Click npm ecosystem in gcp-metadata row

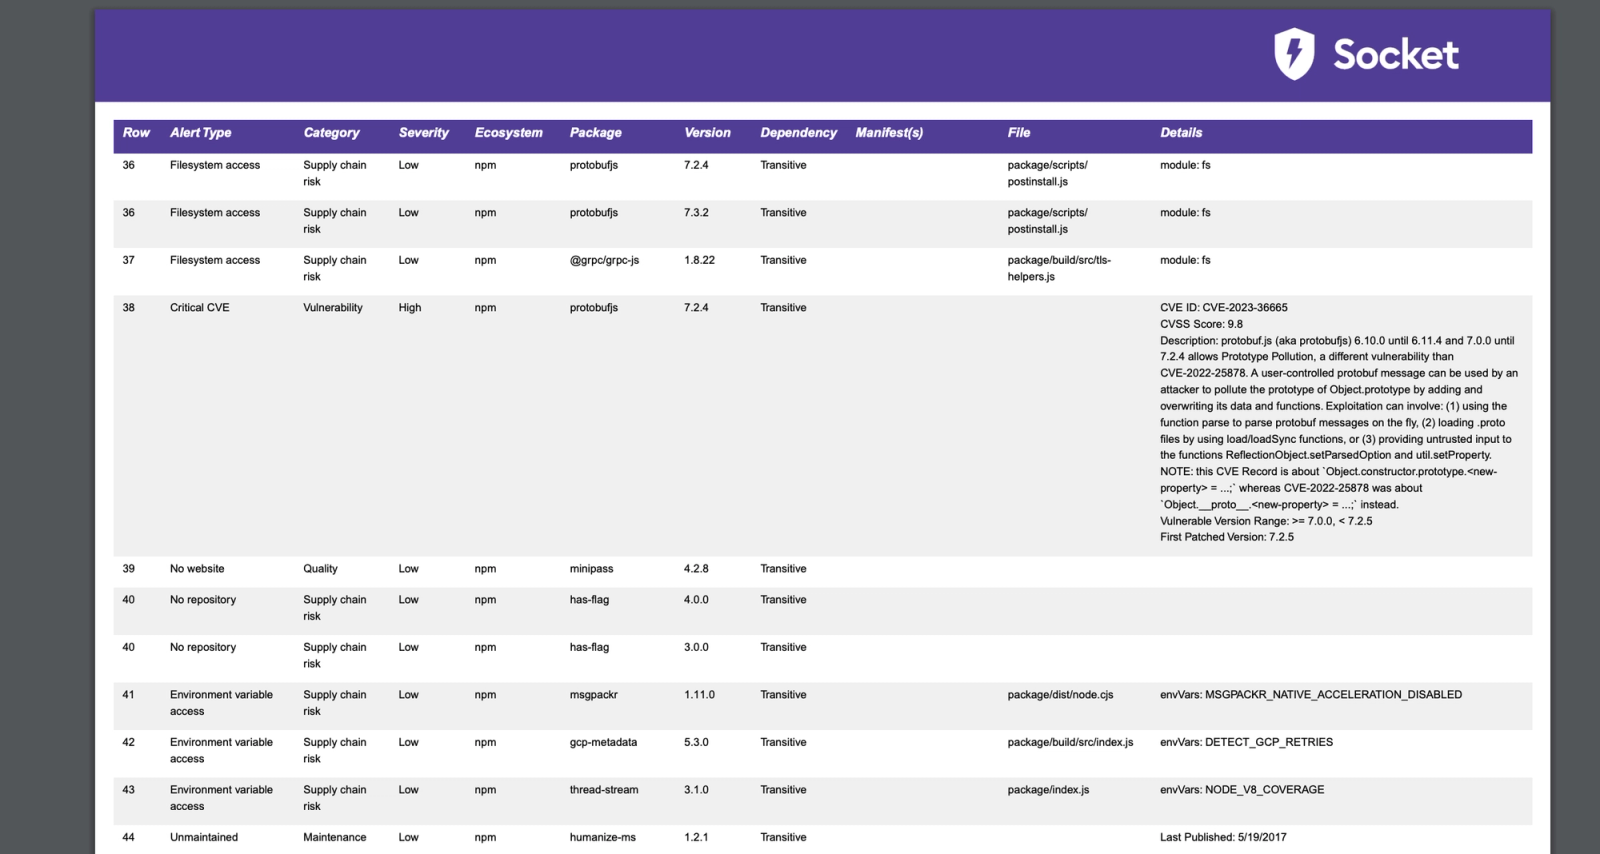(485, 742)
